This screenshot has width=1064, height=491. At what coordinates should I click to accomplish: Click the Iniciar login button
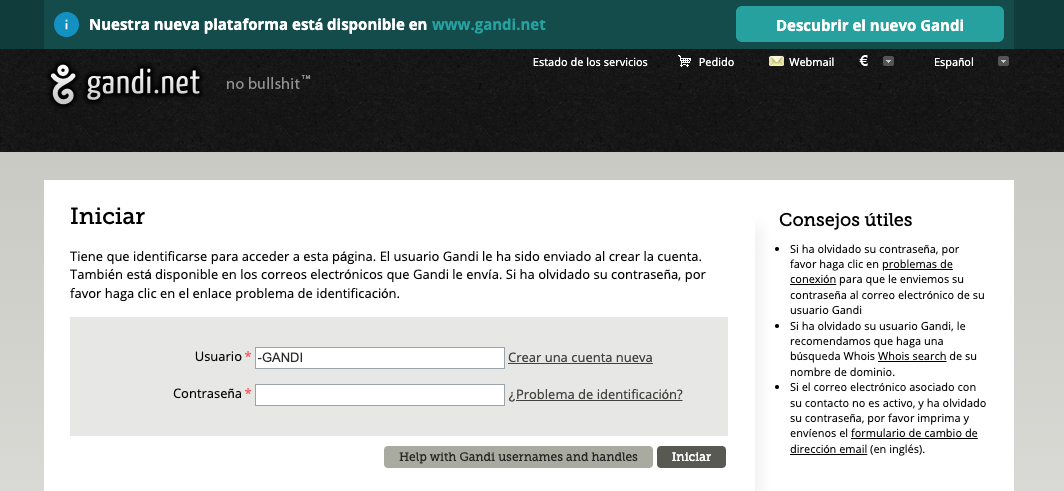click(691, 457)
